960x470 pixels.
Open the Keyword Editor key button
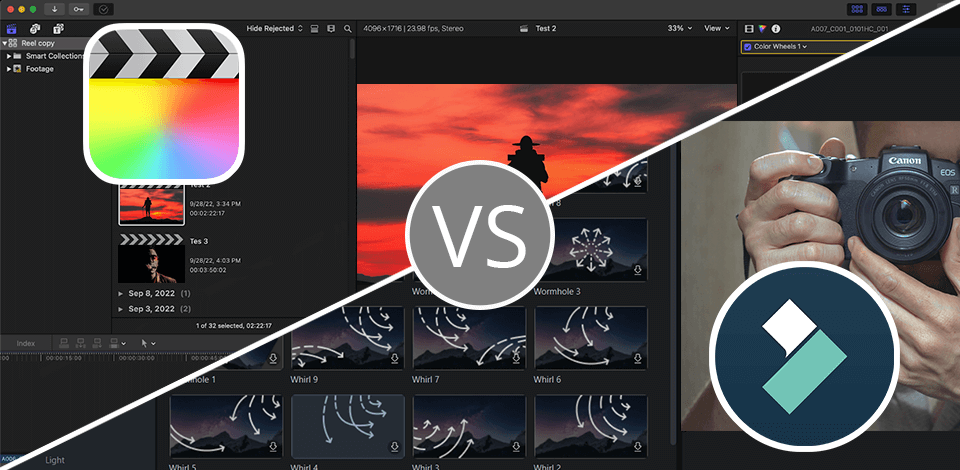78,9
